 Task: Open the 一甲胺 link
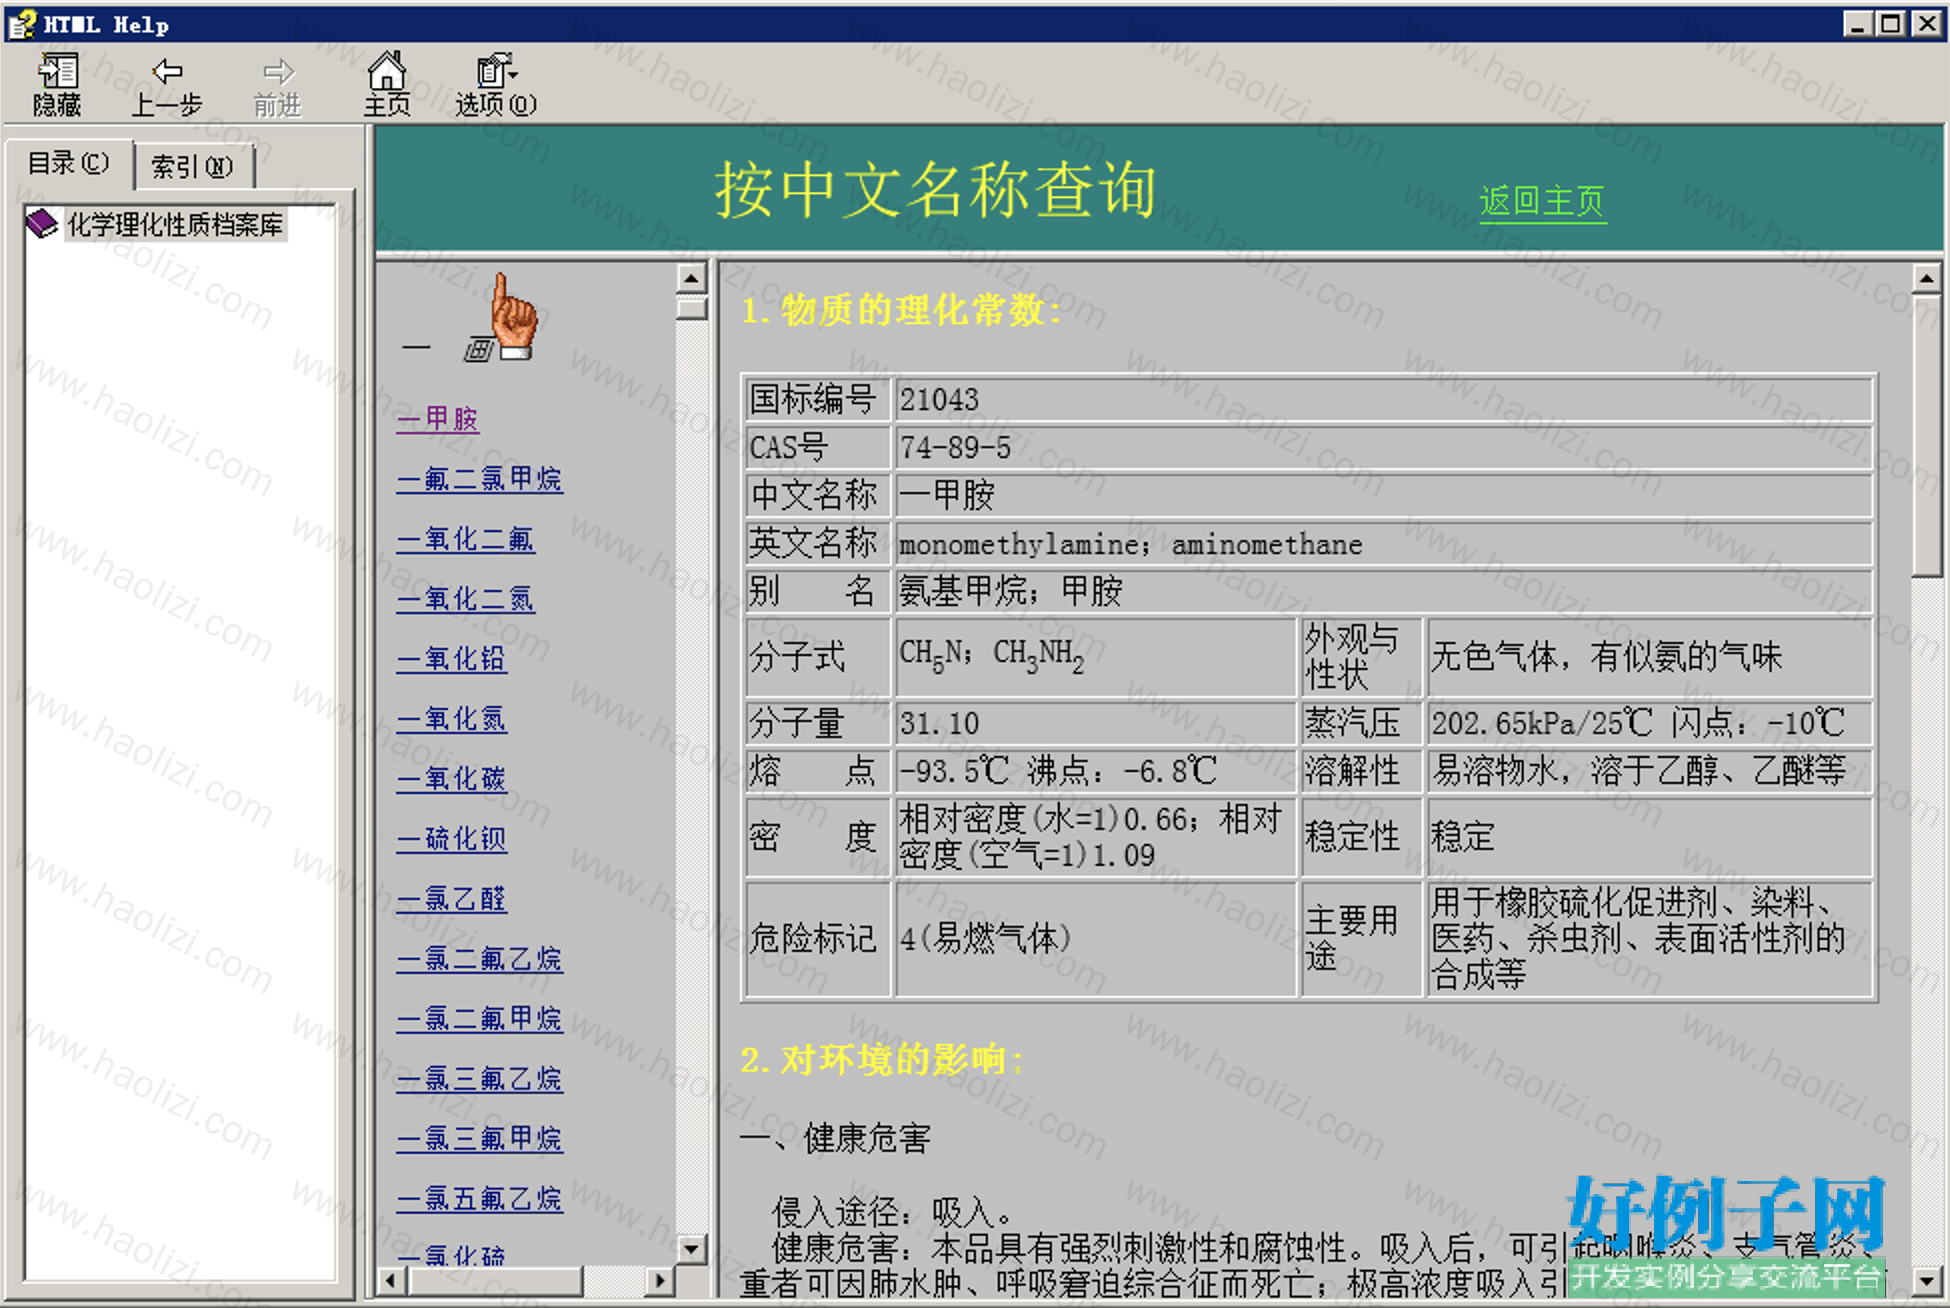438,418
